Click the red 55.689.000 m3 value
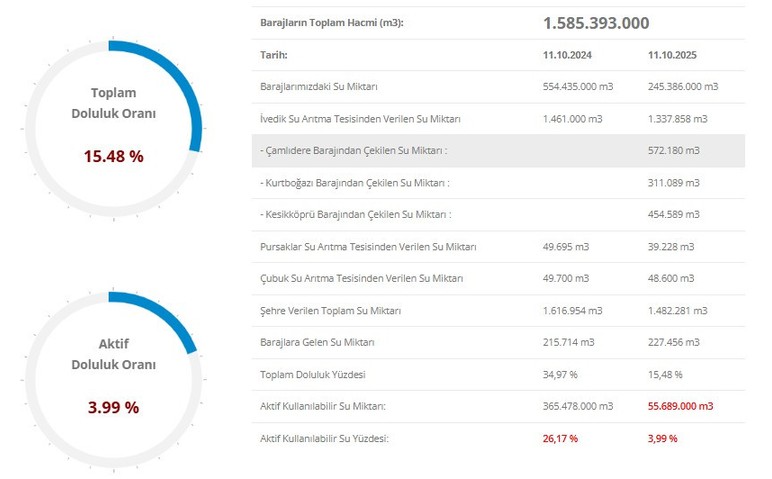The image size is (772, 479). pyautogui.click(x=681, y=407)
